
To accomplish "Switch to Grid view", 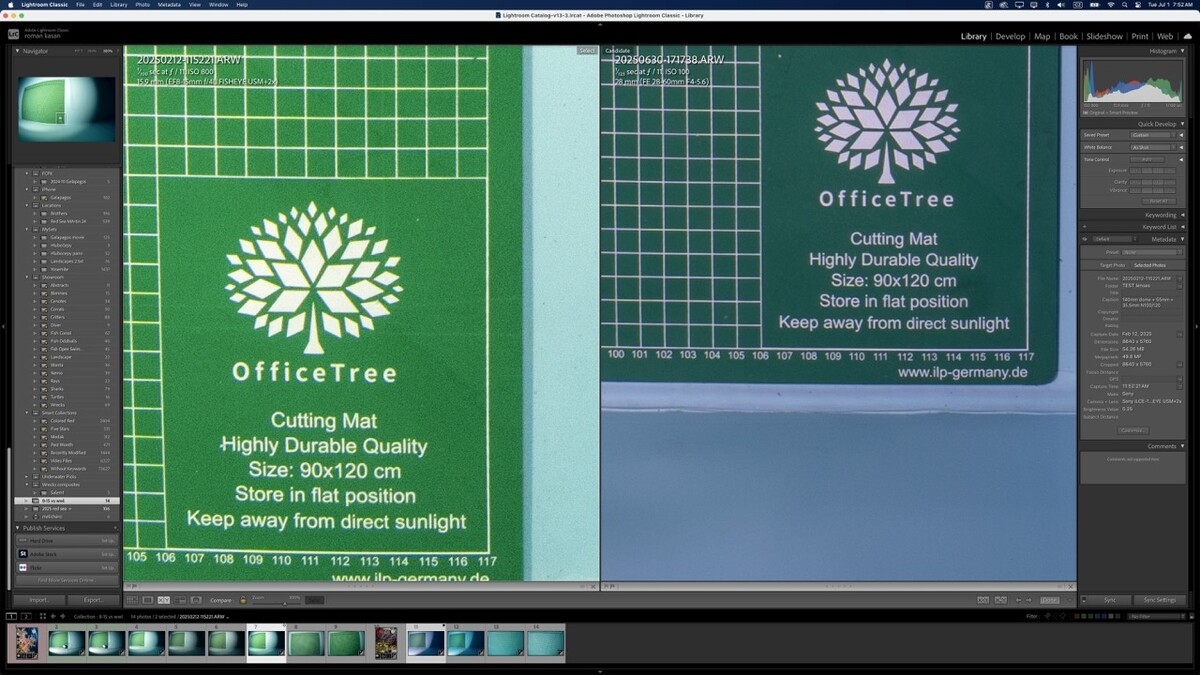I will click(x=132, y=600).
